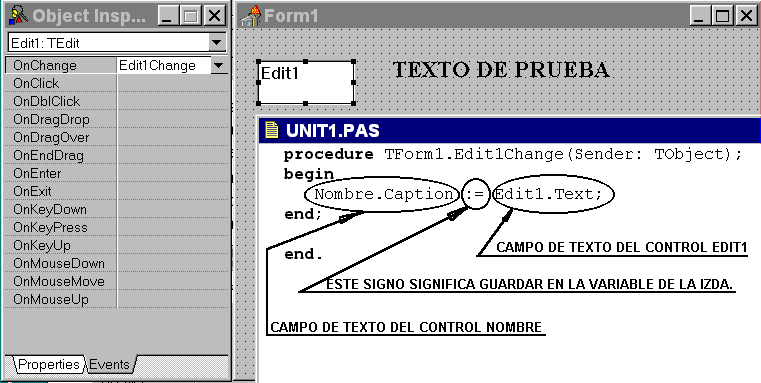Click the OnExit event value field
Viewport: 761px width, 383px height.
coord(173,191)
